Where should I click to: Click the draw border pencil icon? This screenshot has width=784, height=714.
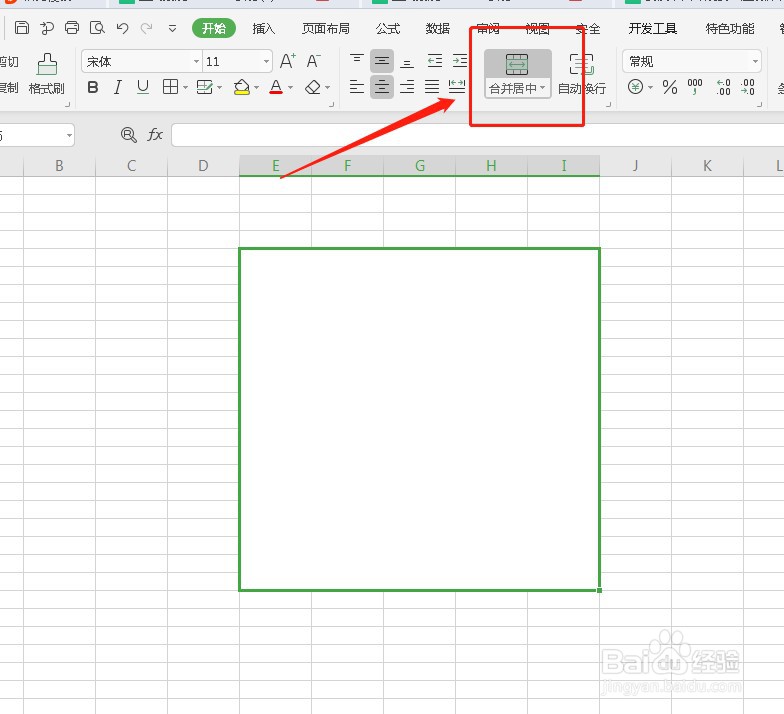pyautogui.click(x=205, y=87)
